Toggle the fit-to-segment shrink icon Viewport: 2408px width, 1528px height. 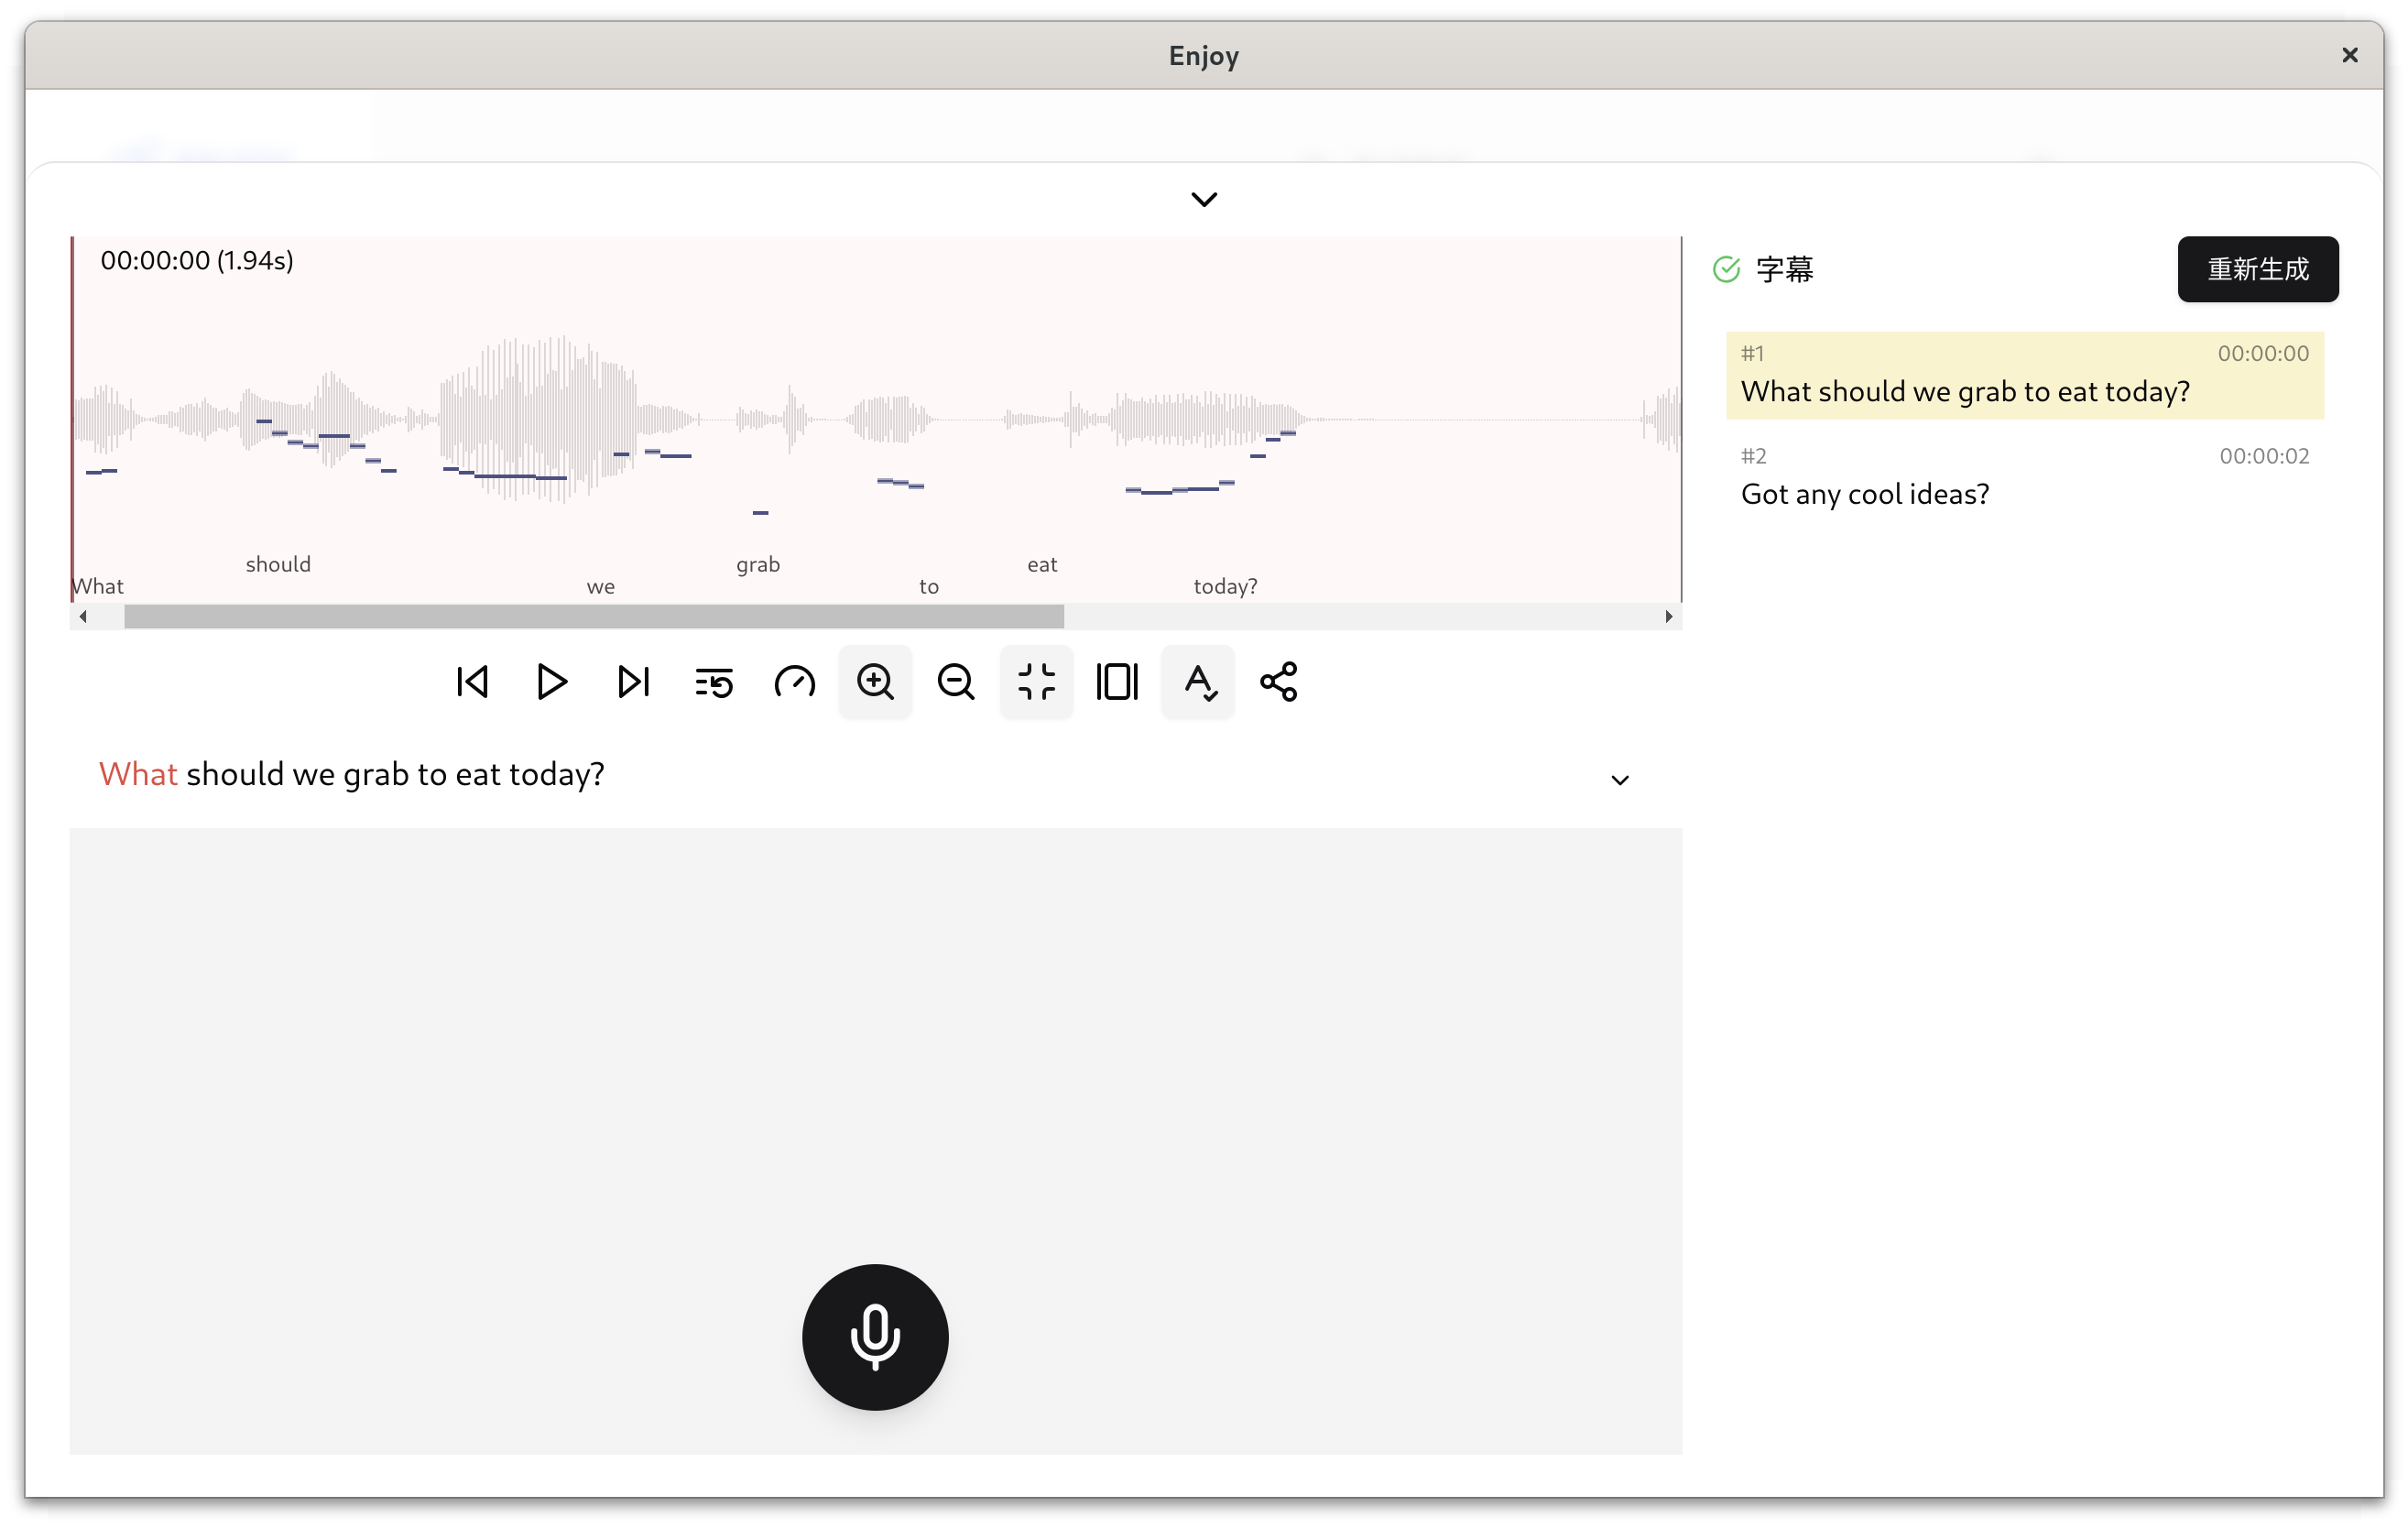(1036, 682)
